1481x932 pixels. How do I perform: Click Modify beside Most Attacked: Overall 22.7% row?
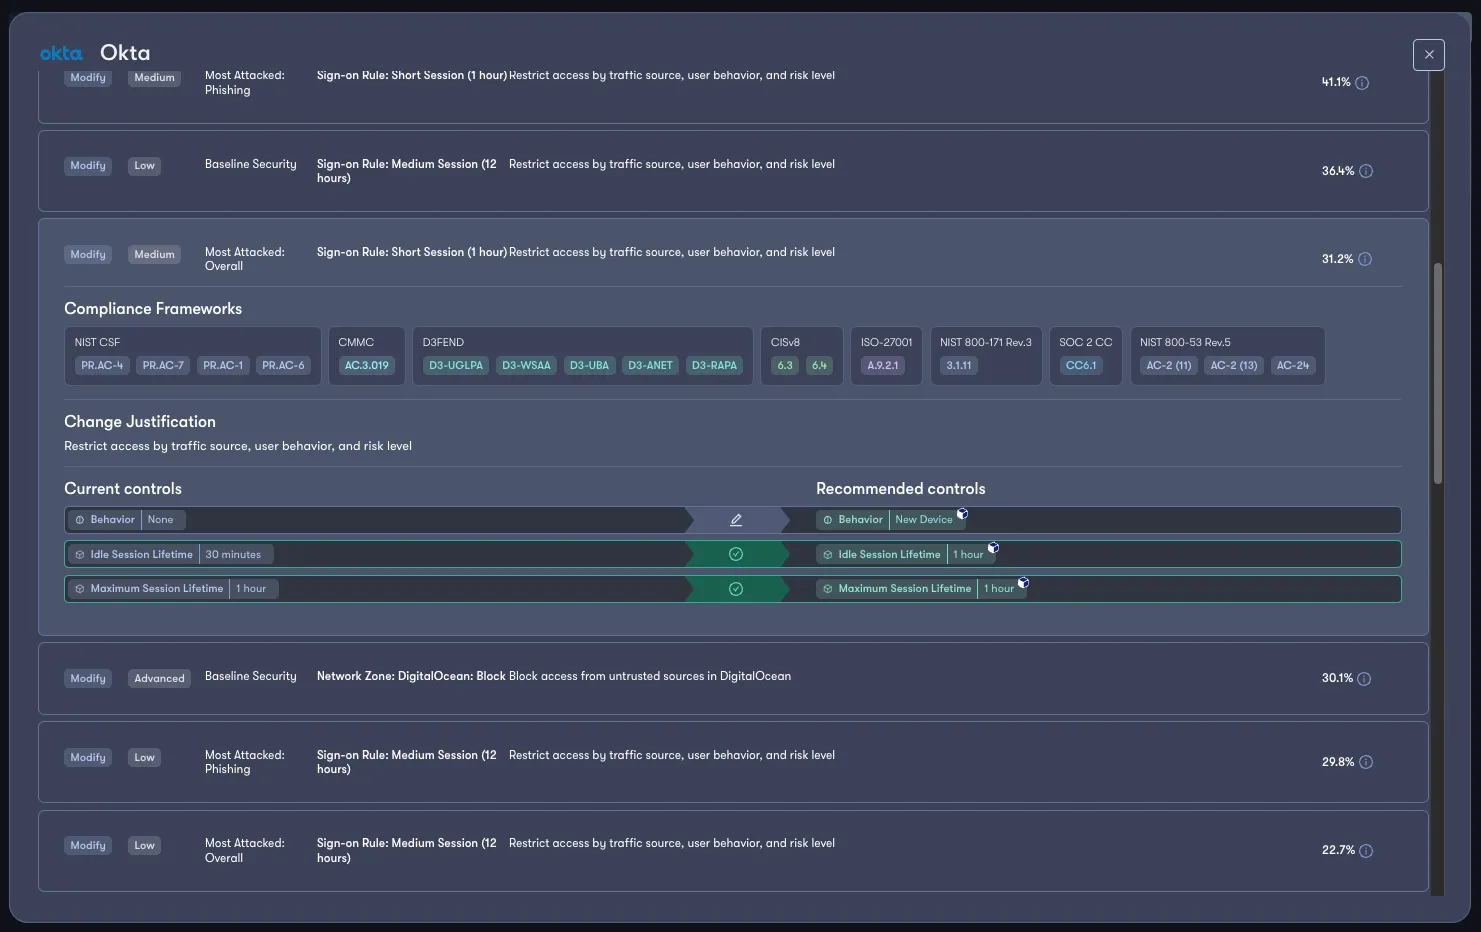point(87,845)
